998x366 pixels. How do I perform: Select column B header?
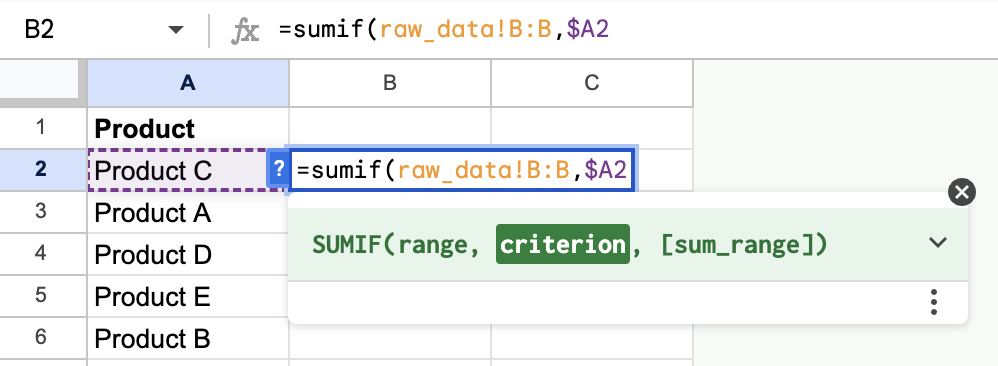click(390, 83)
